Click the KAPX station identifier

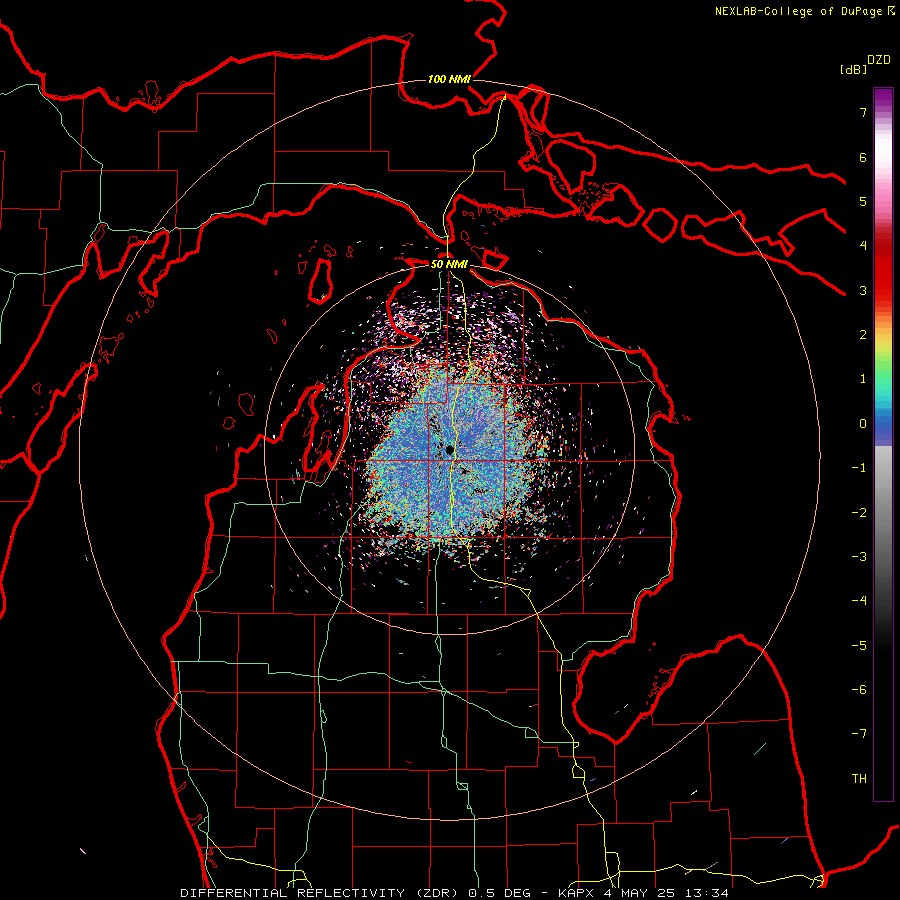(x=578, y=893)
